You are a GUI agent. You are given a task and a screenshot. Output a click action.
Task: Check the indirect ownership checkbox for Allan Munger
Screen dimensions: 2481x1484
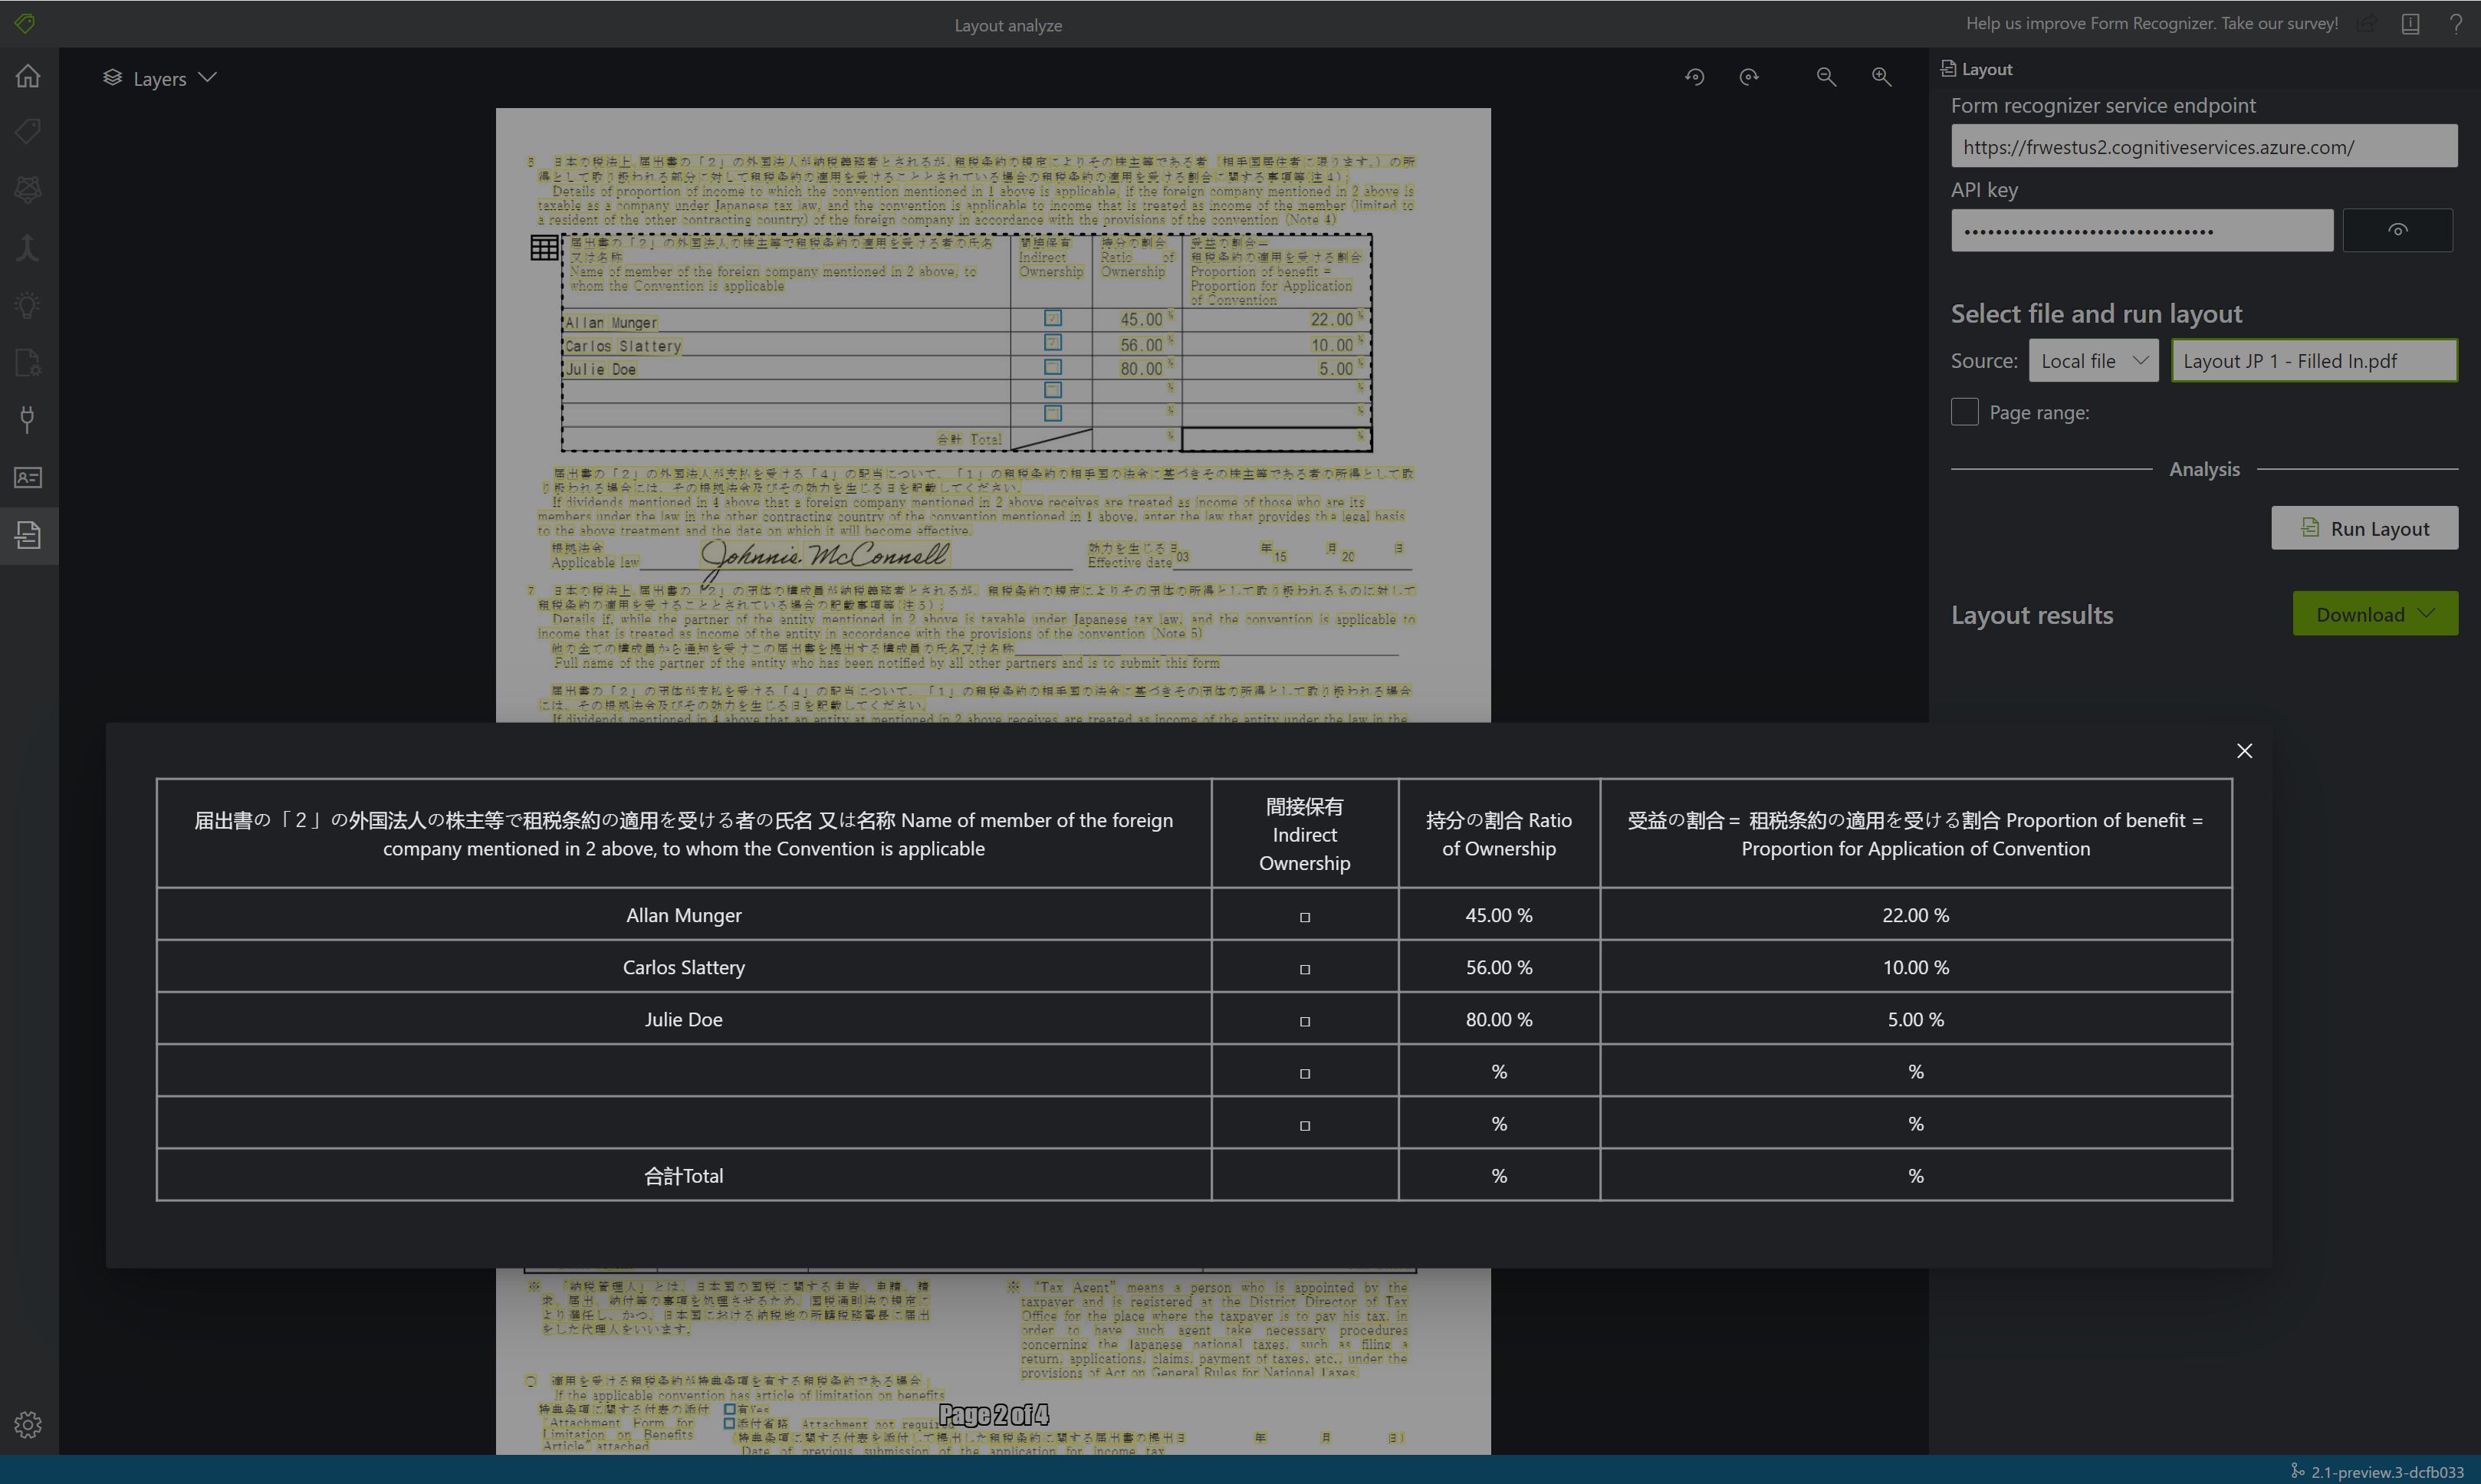tap(1304, 915)
